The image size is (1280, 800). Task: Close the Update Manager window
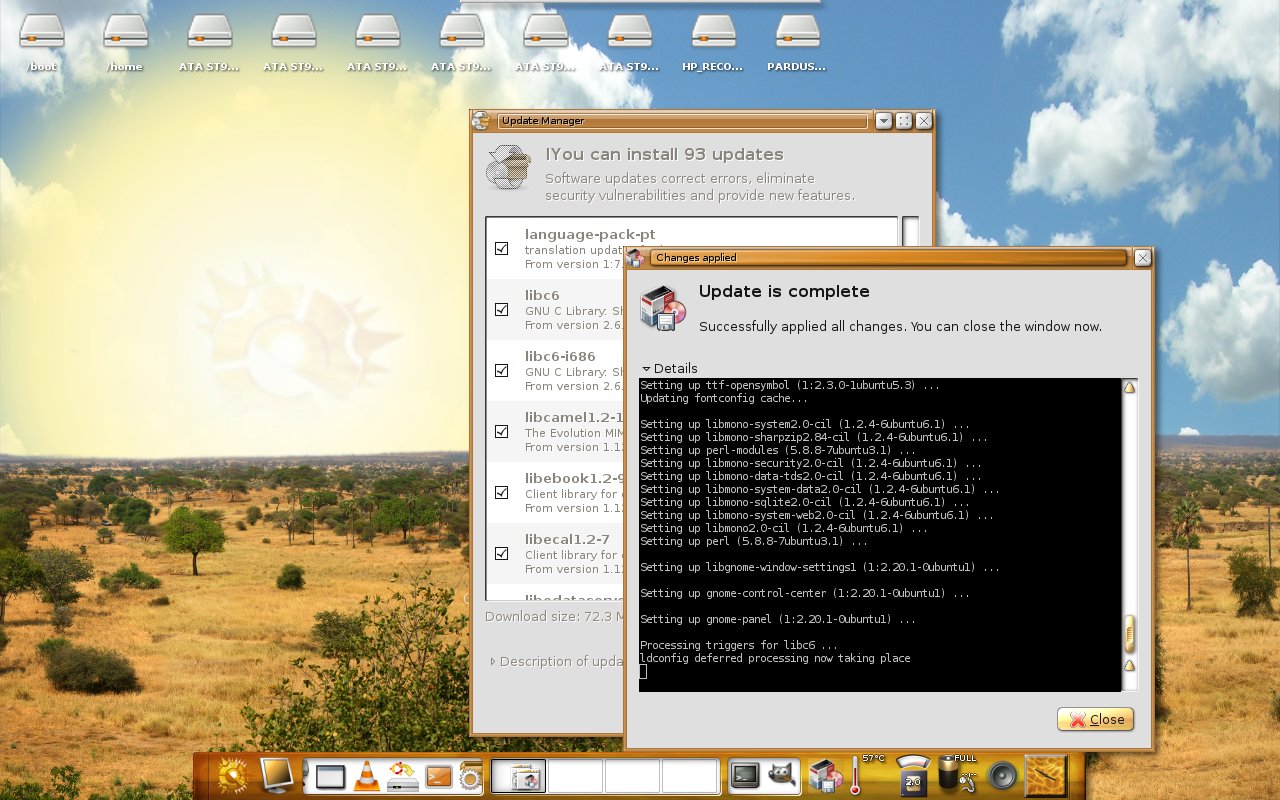(x=924, y=121)
